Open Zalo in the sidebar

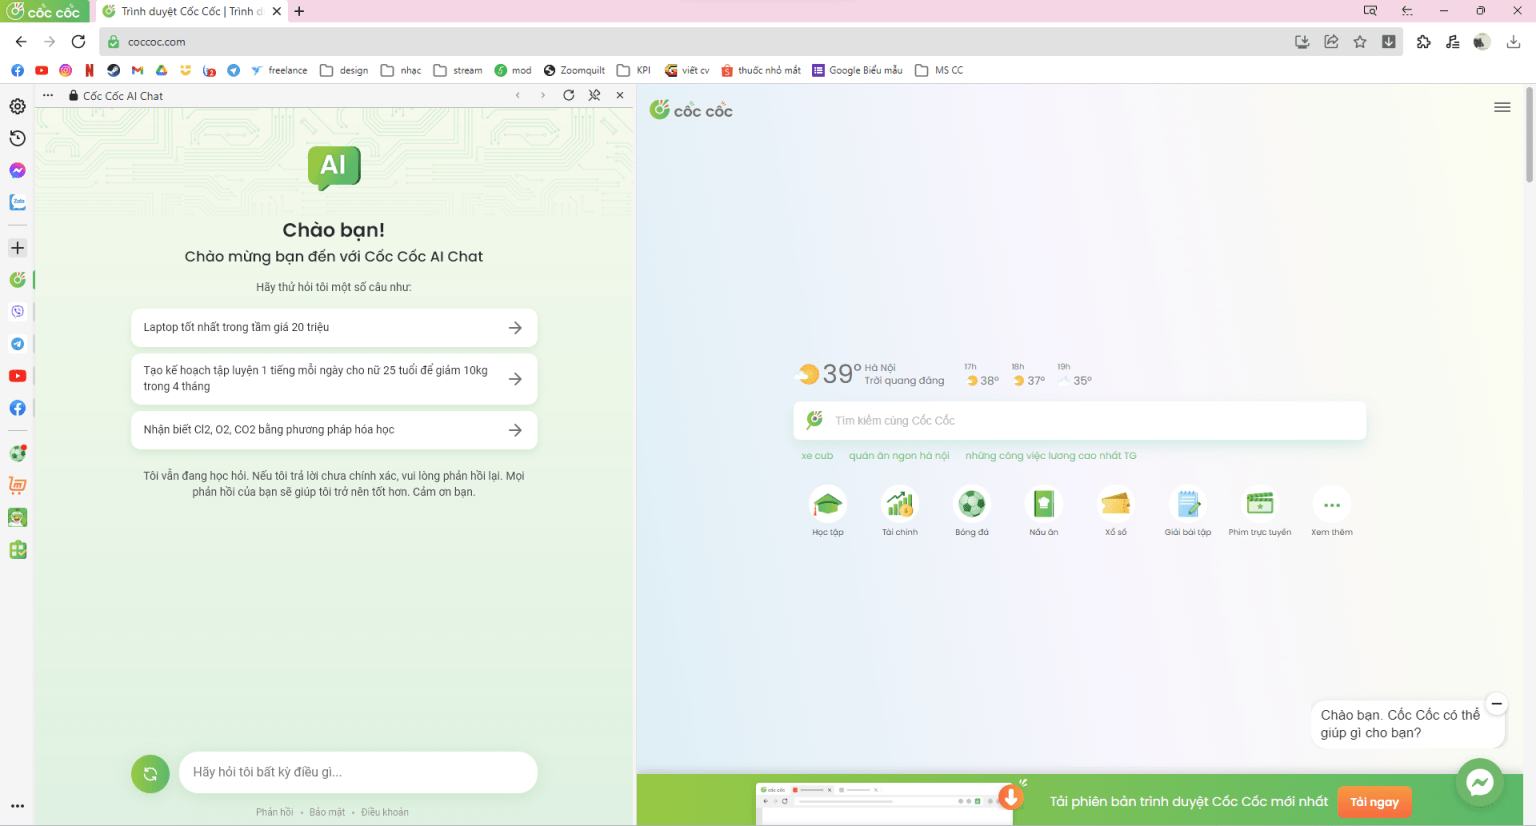(x=17, y=203)
